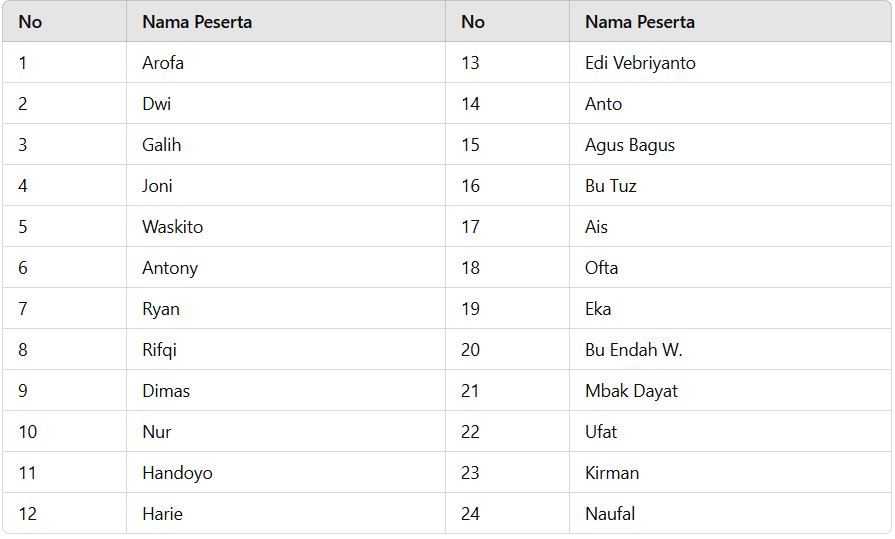Select the Waskito cell
Viewport: 895px width, 539px height.
click(286, 227)
